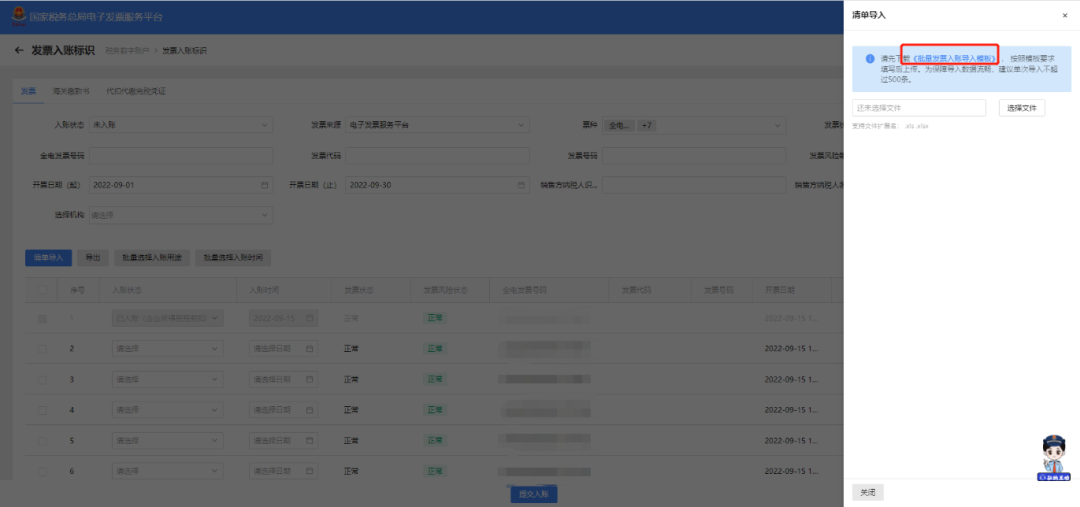Open the calendar icon for 开票日期（起）
The image size is (1080, 507).
click(265, 185)
